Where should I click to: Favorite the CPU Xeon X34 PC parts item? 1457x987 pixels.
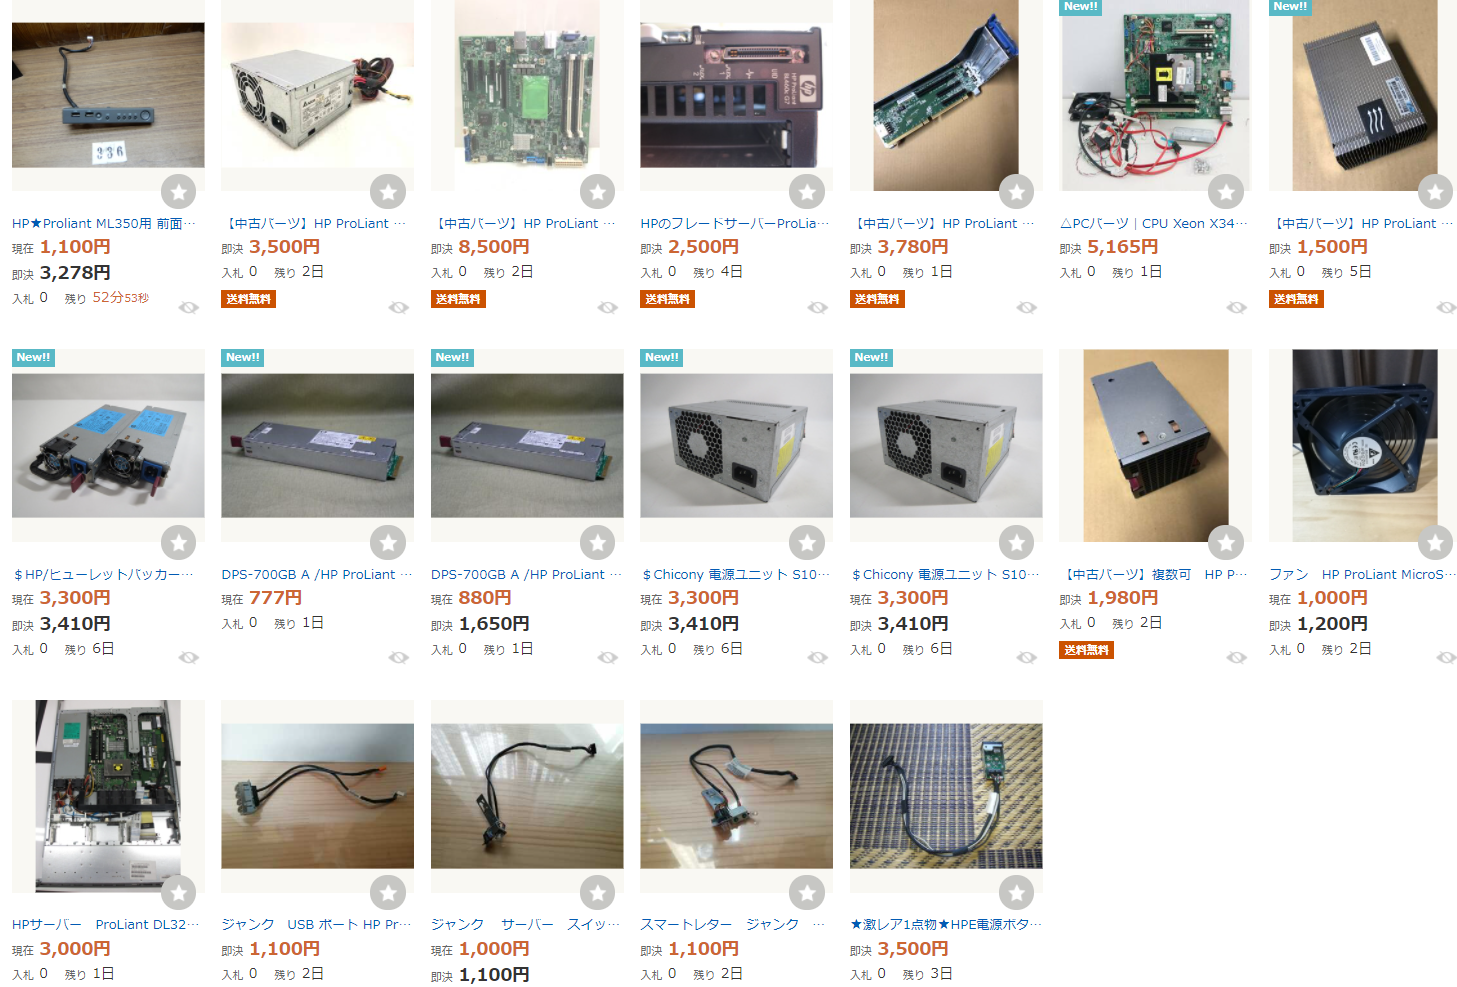click(x=1226, y=191)
